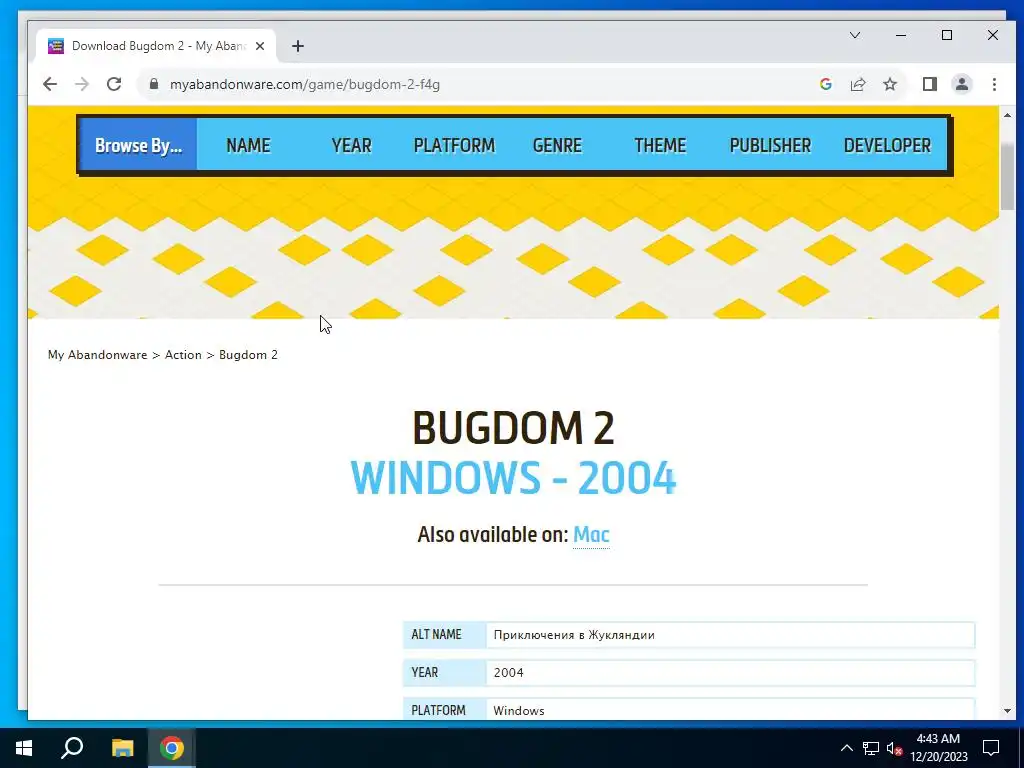Click the ALT NAME label
Image resolution: width=1024 pixels, height=768 pixels.
[x=436, y=635]
